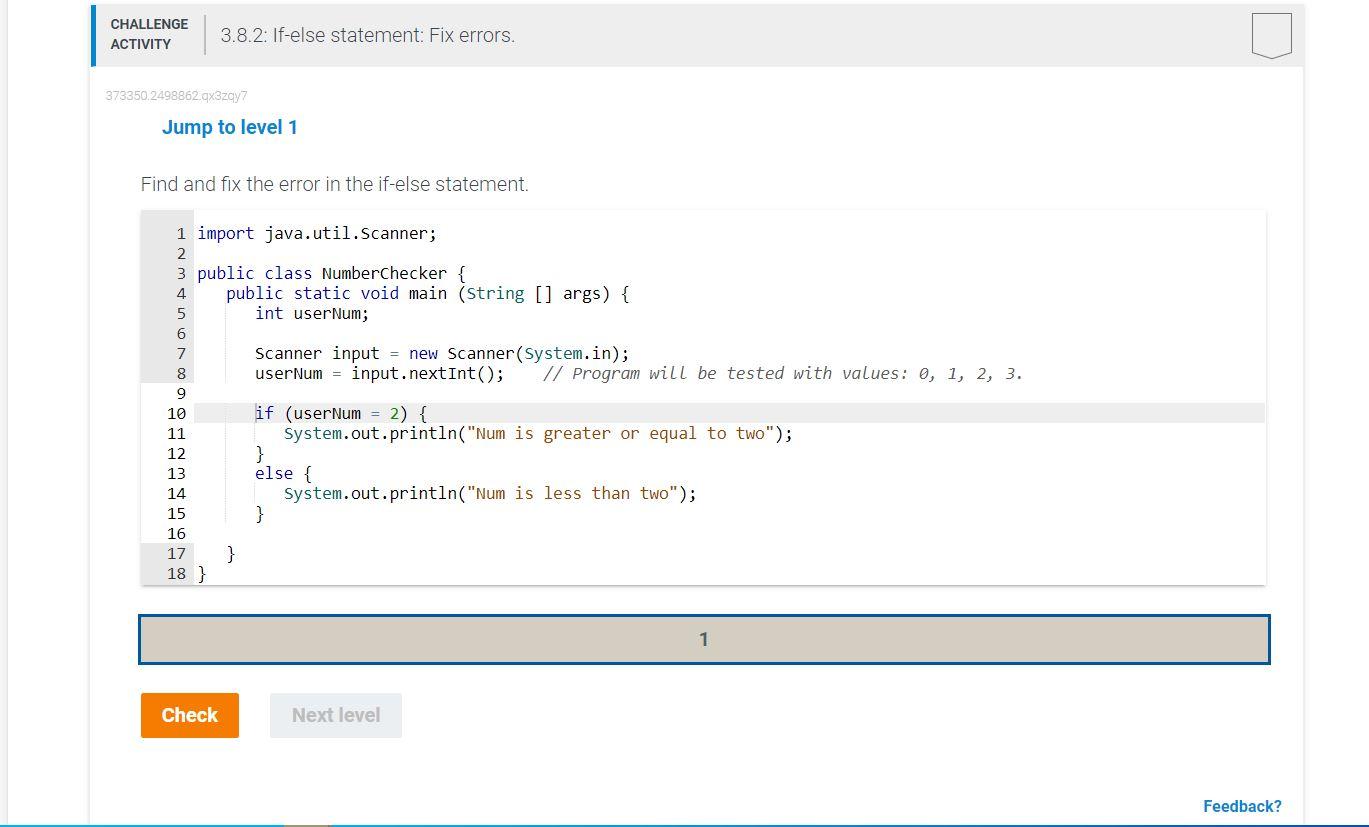Click the highlighted if statement on line 10

340,412
